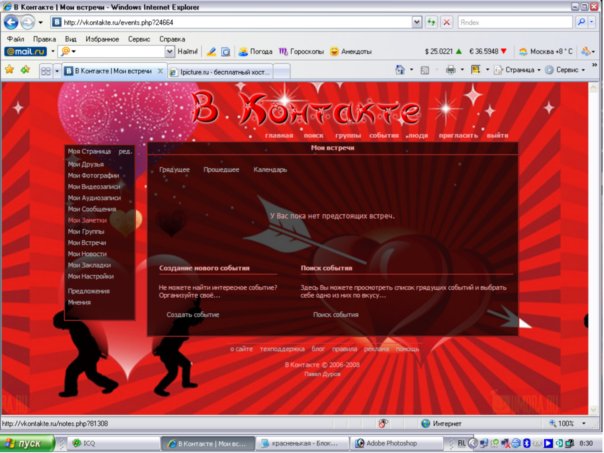Viewport: 604px width, 453px height.
Task: Open the zoom level 100% dropdown
Action: click(584, 423)
